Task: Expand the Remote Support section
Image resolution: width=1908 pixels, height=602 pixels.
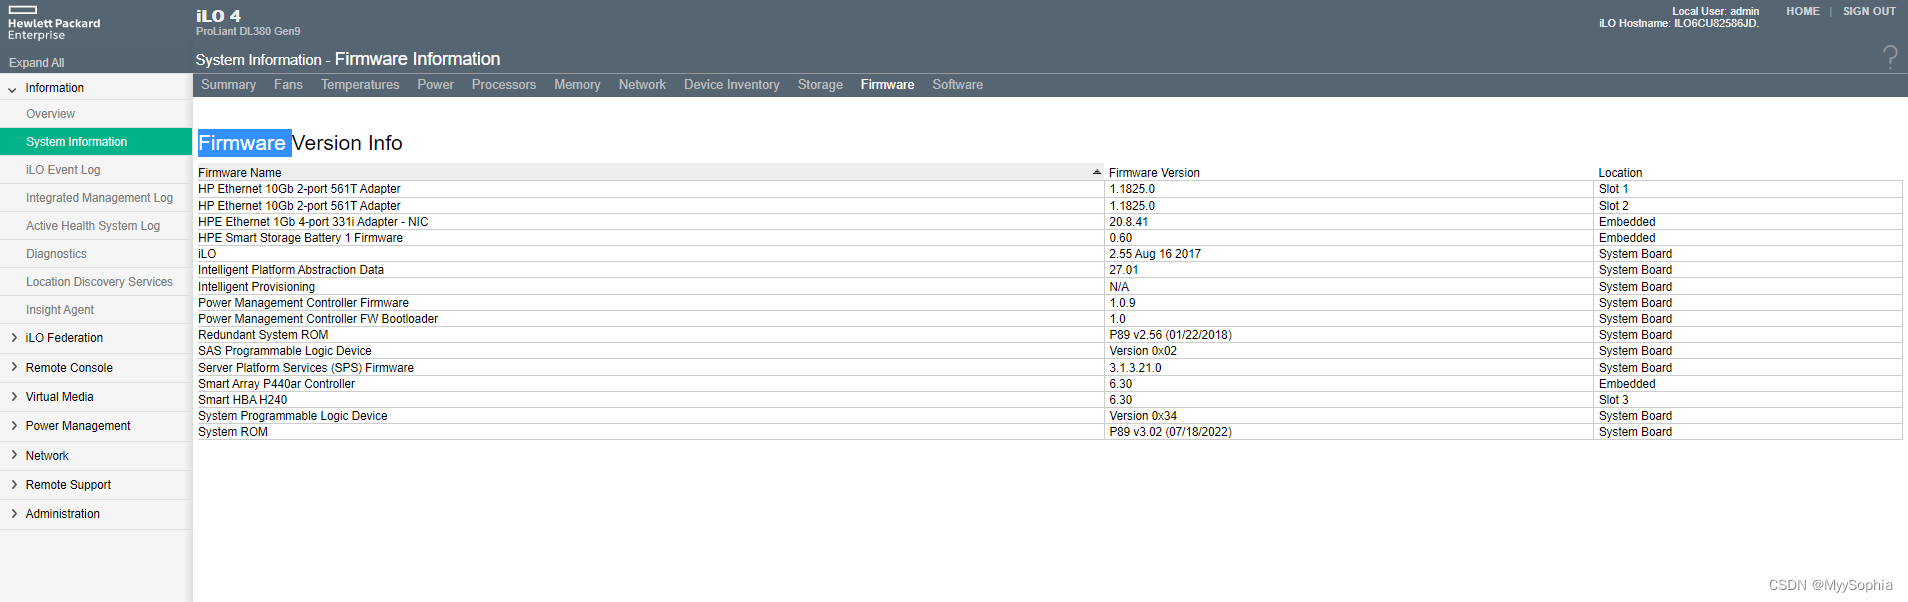Action: [x=14, y=485]
